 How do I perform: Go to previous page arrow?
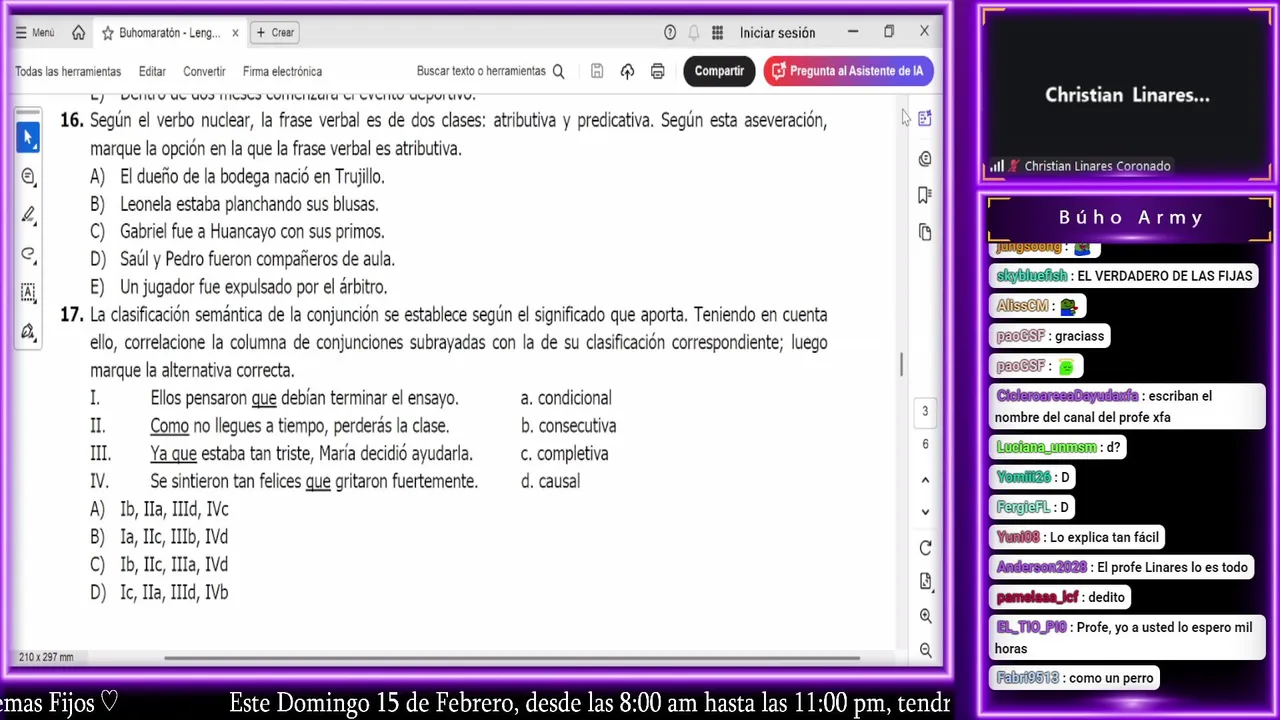click(925, 480)
